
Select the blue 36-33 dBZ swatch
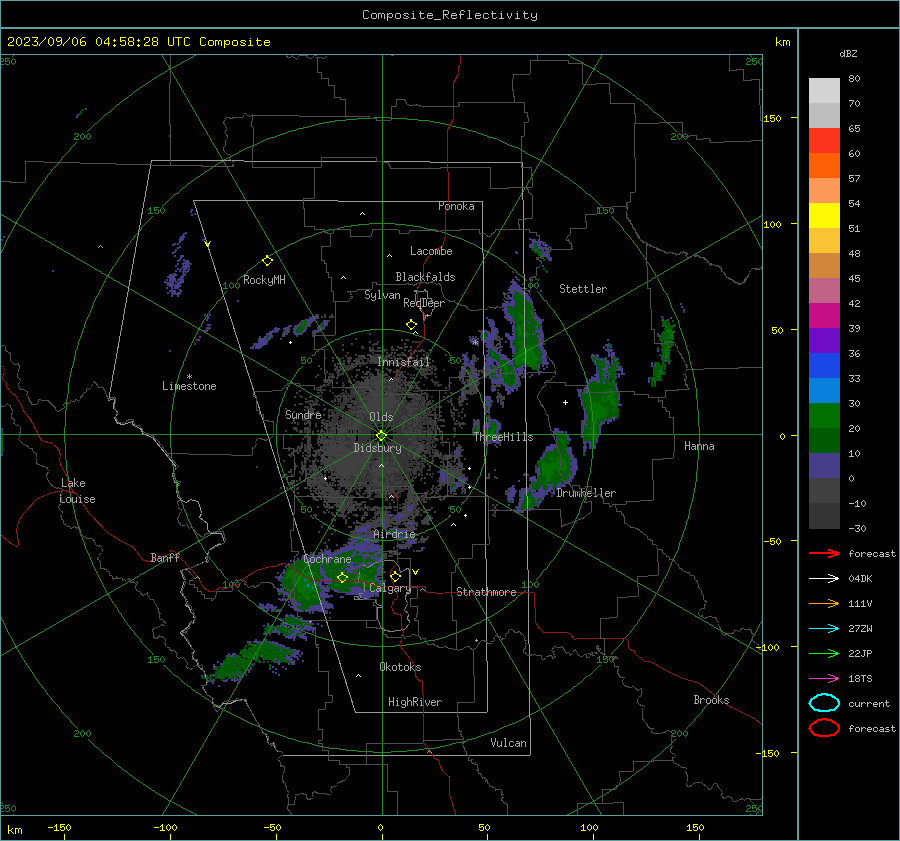pyautogui.click(x=824, y=366)
